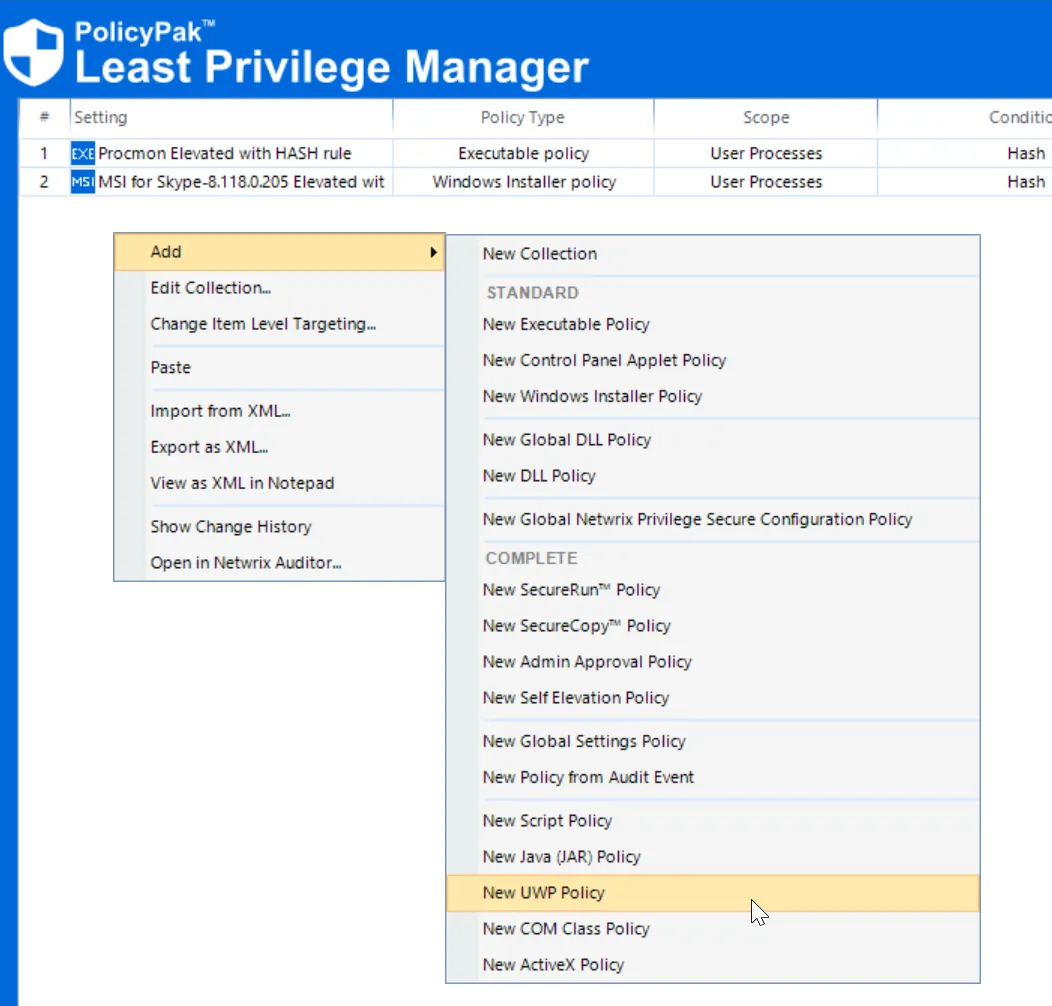Show Change History
Image resolution: width=1052 pixels, height=1006 pixels.
pyautogui.click(x=230, y=526)
